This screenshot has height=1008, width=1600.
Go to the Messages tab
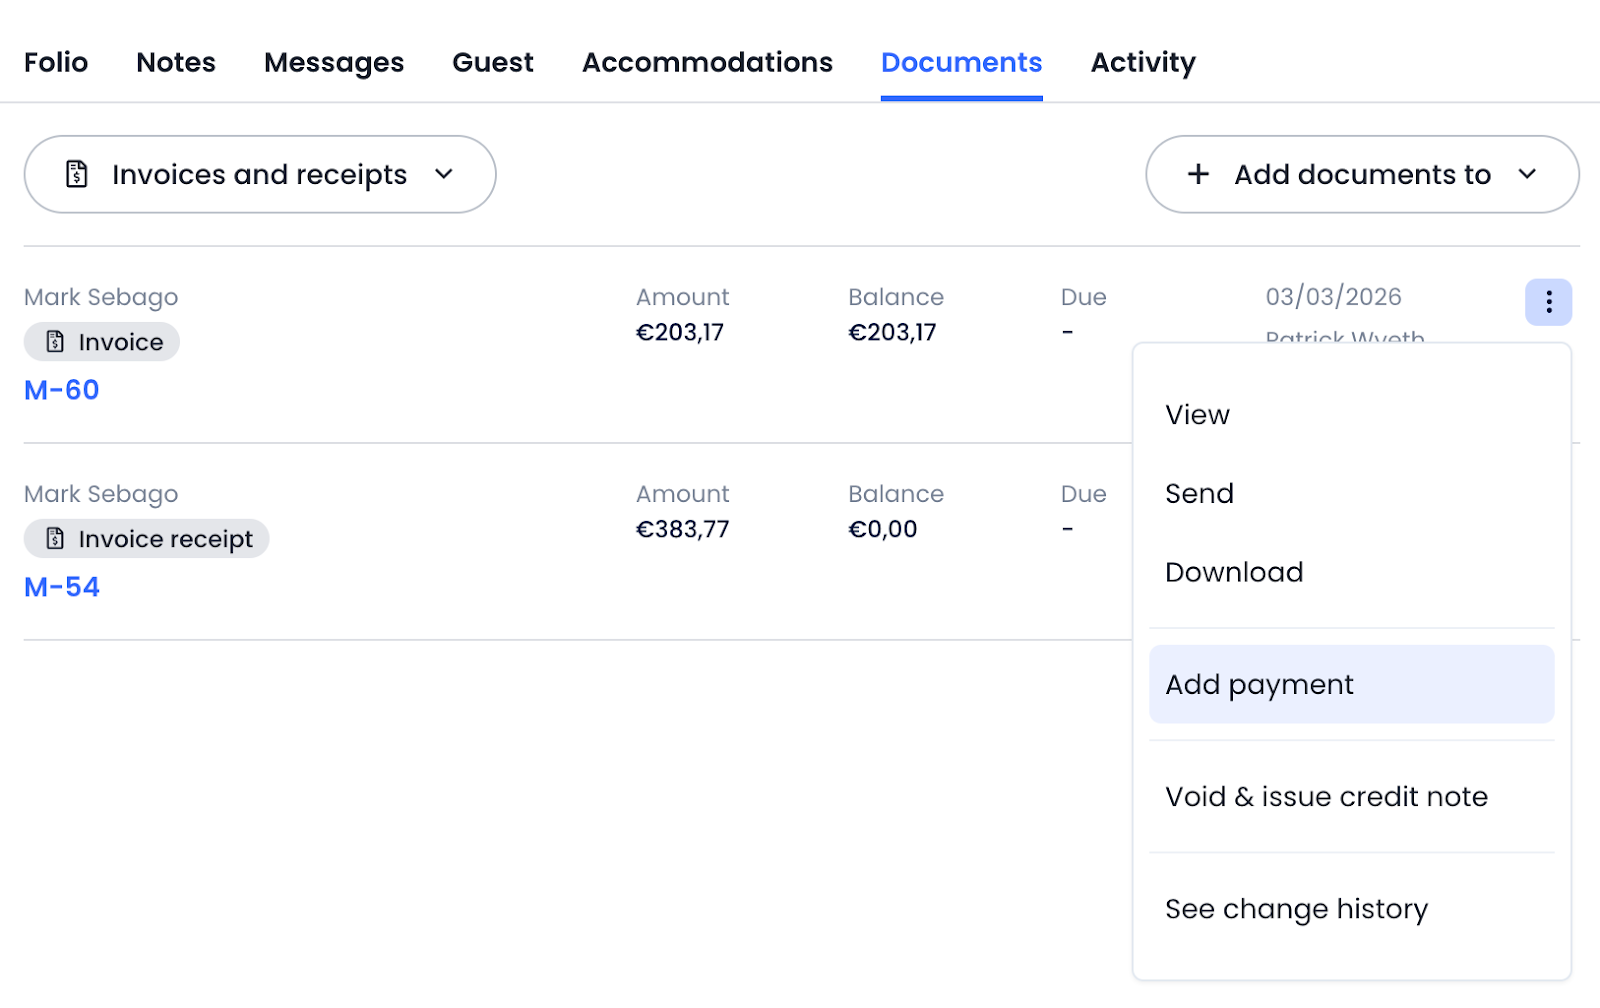pos(334,62)
